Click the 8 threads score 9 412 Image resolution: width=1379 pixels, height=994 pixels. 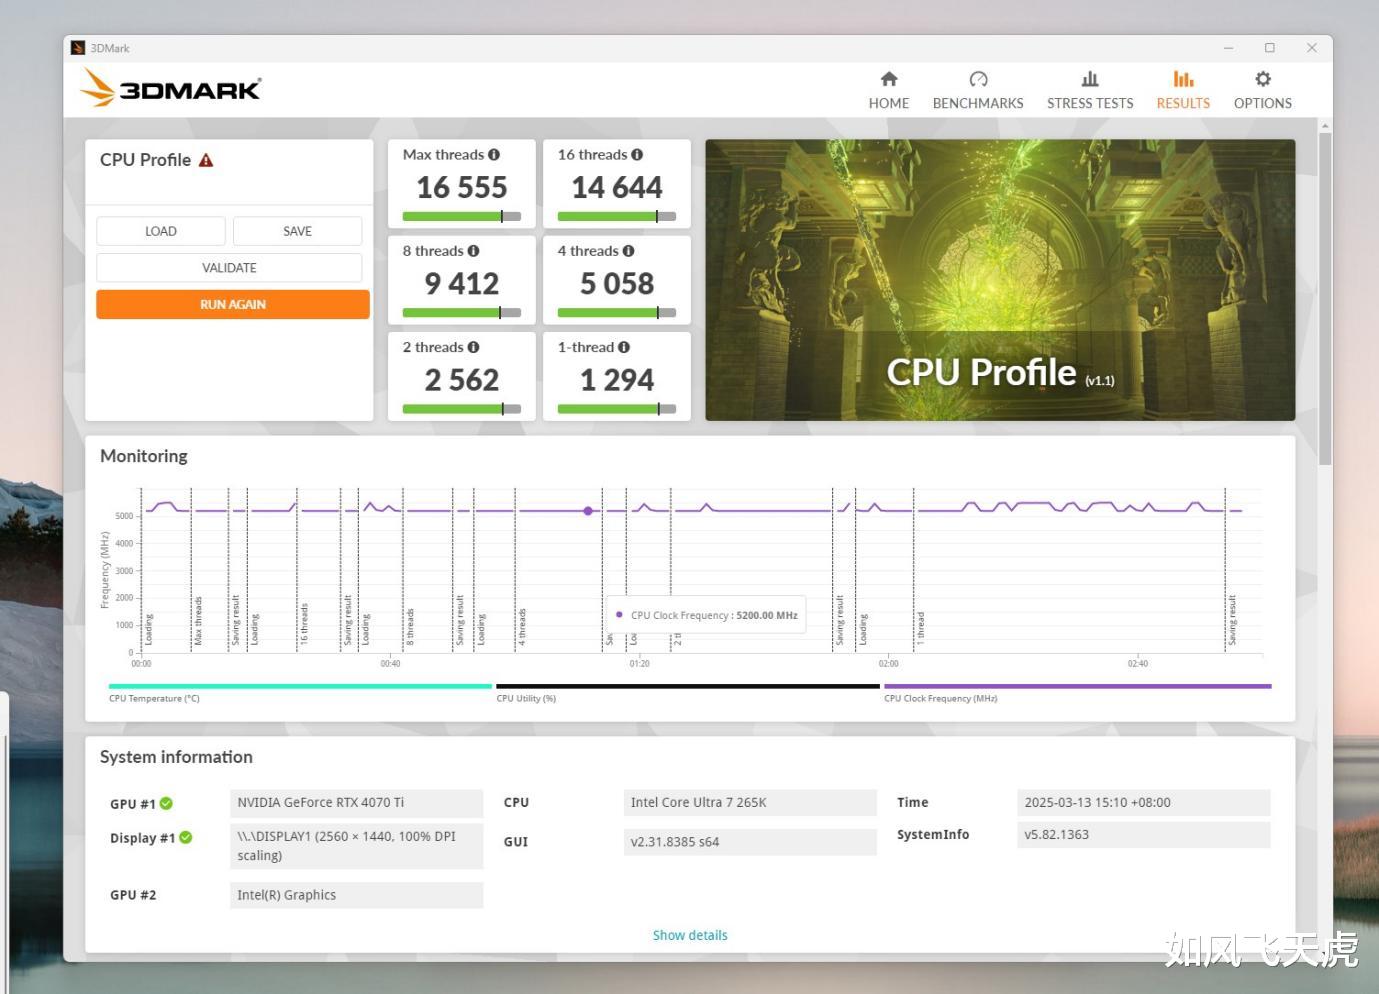[x=462, y=284]
